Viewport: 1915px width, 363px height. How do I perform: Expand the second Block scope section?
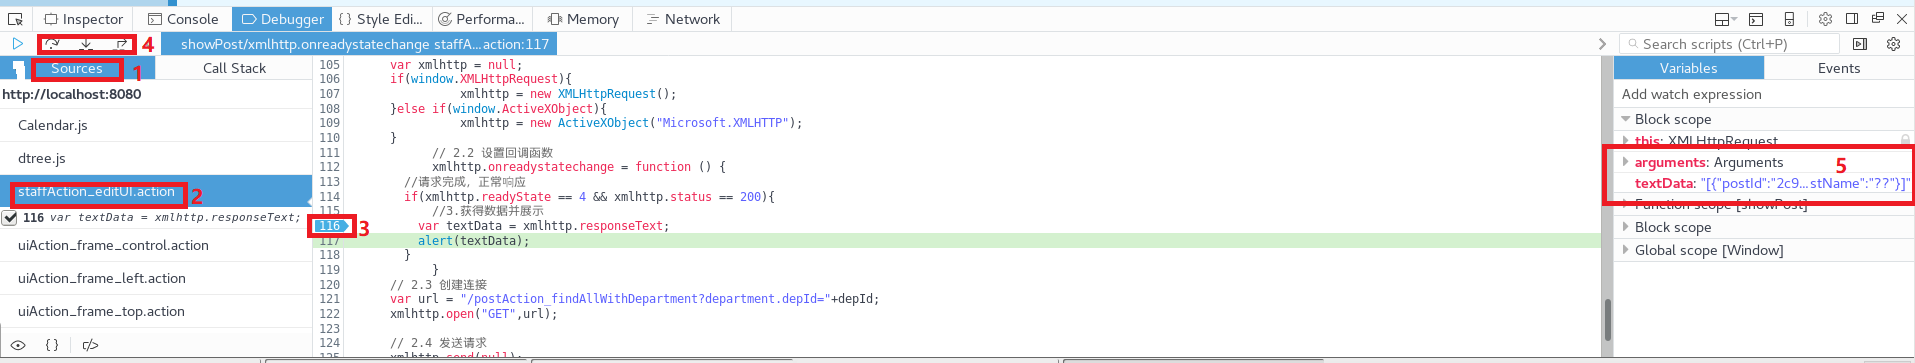[1626, 227]
